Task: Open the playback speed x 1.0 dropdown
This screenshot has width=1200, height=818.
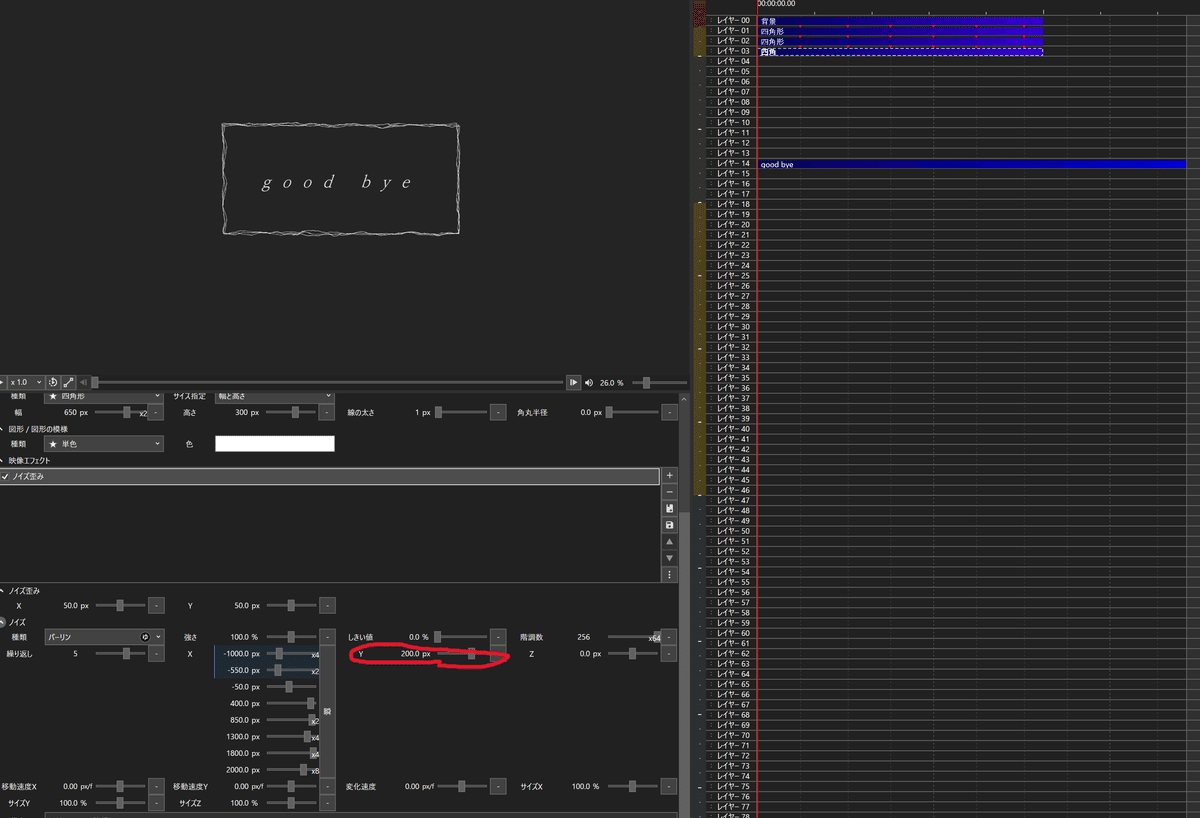Action: [25, 382]
